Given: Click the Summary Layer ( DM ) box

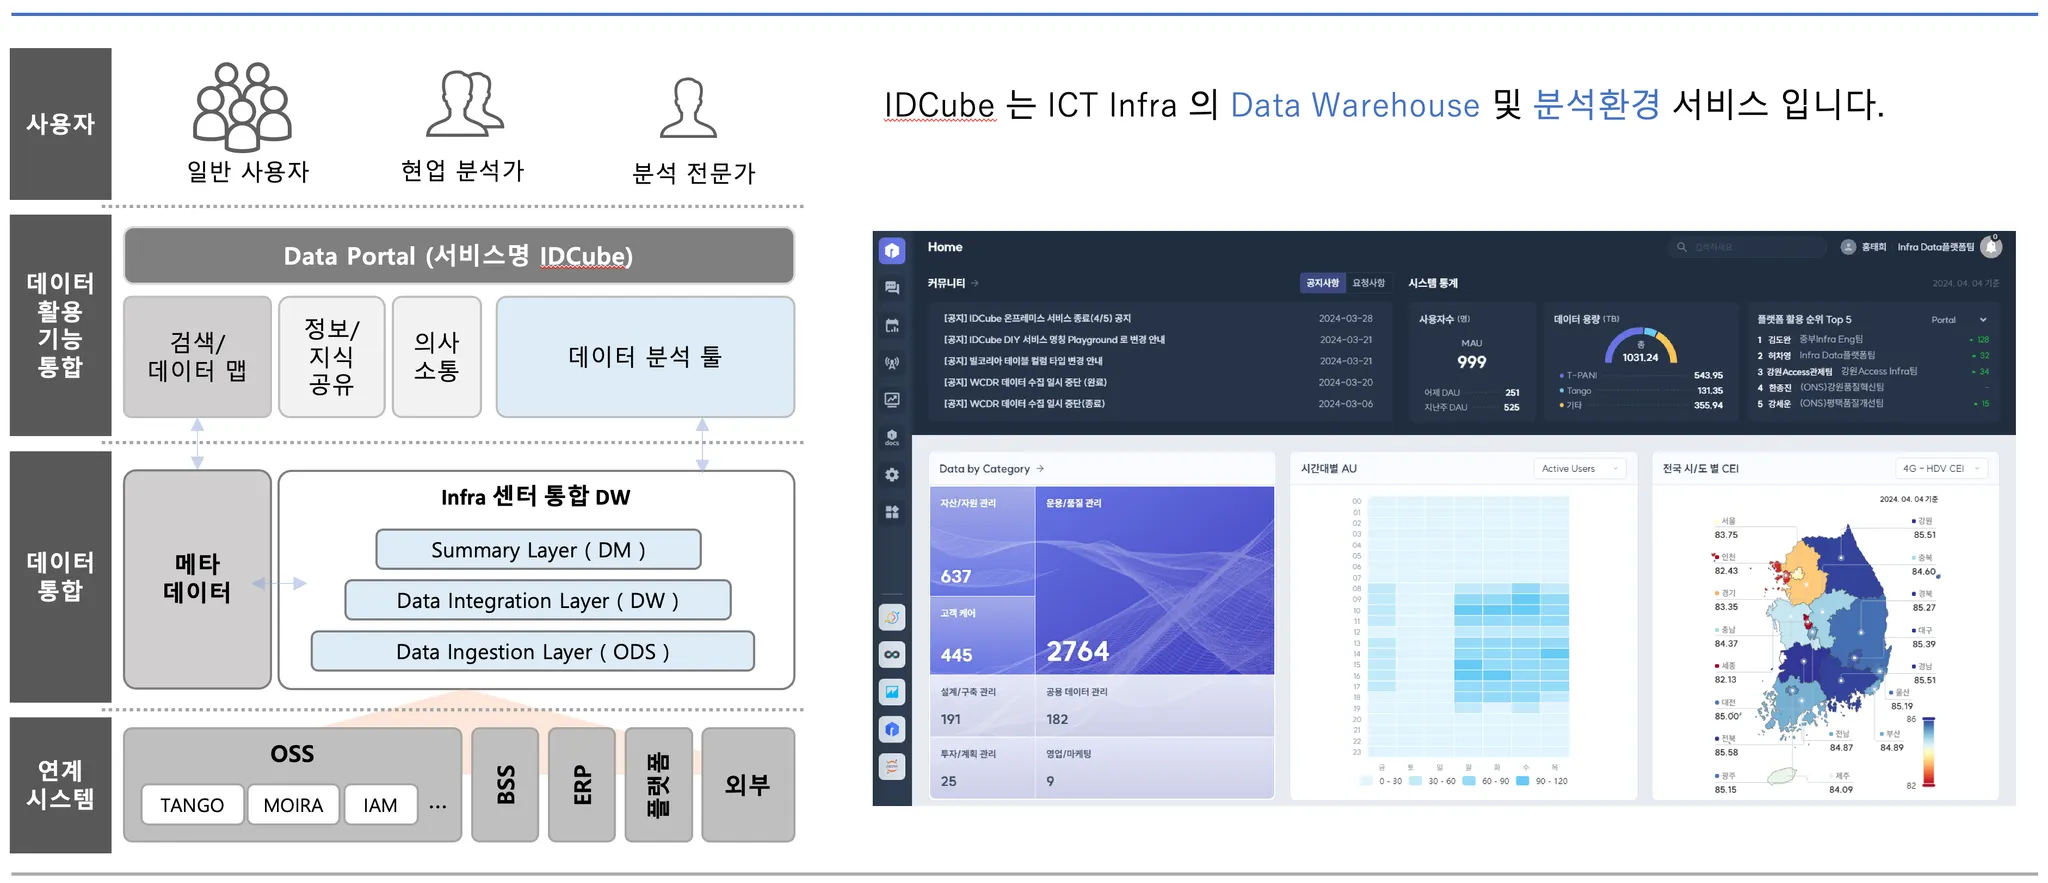Looking at the screenshot, I should (538, 549).
